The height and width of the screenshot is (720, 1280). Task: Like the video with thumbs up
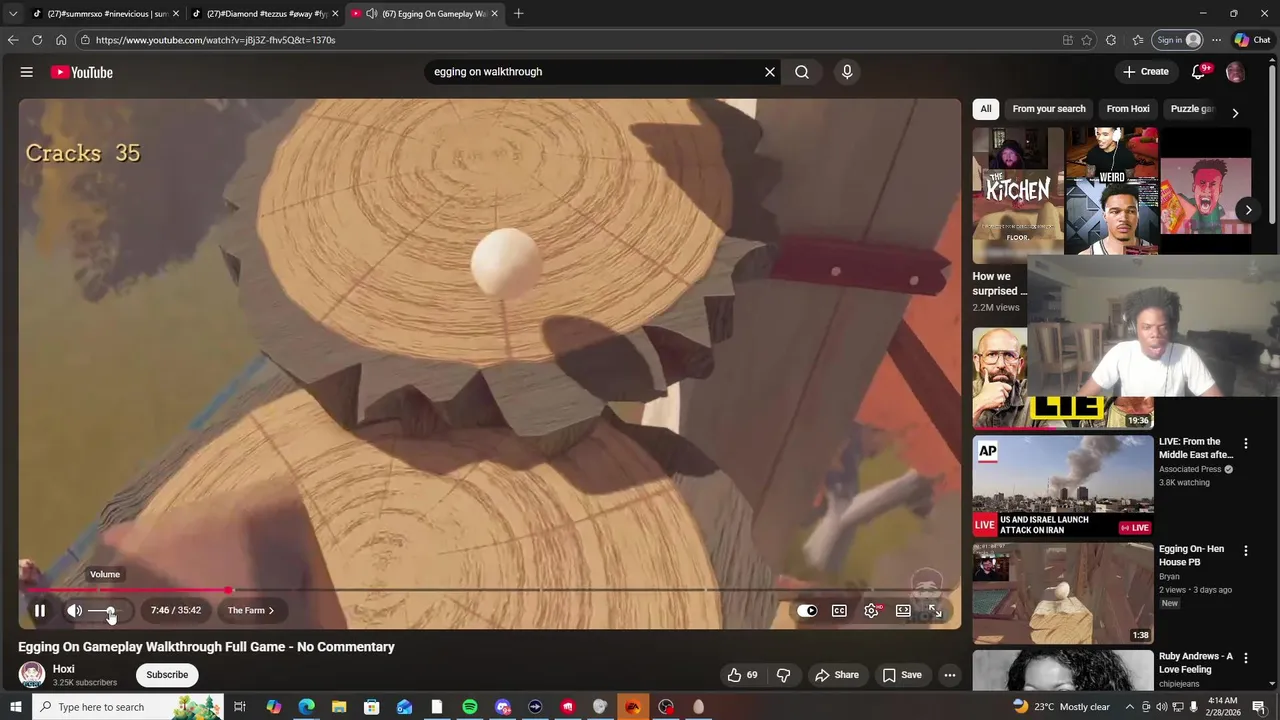pos(742,675)
